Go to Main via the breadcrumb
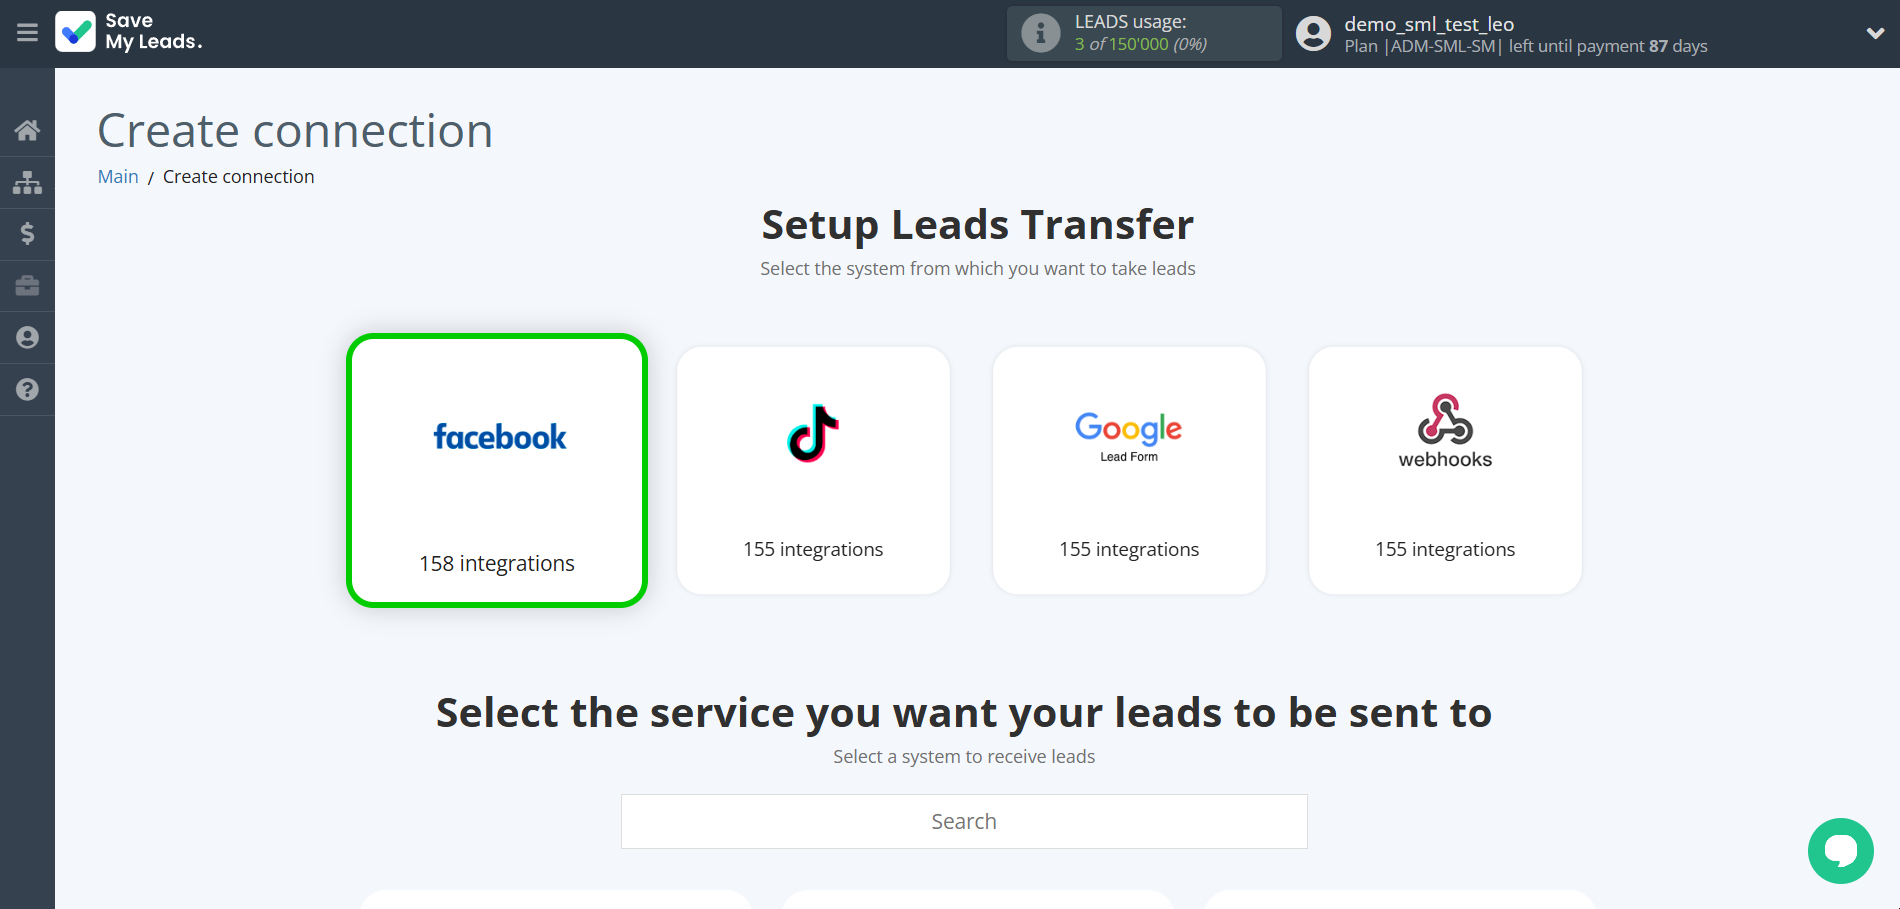This screenshot has width=1900, height=909. coord(118,176)
